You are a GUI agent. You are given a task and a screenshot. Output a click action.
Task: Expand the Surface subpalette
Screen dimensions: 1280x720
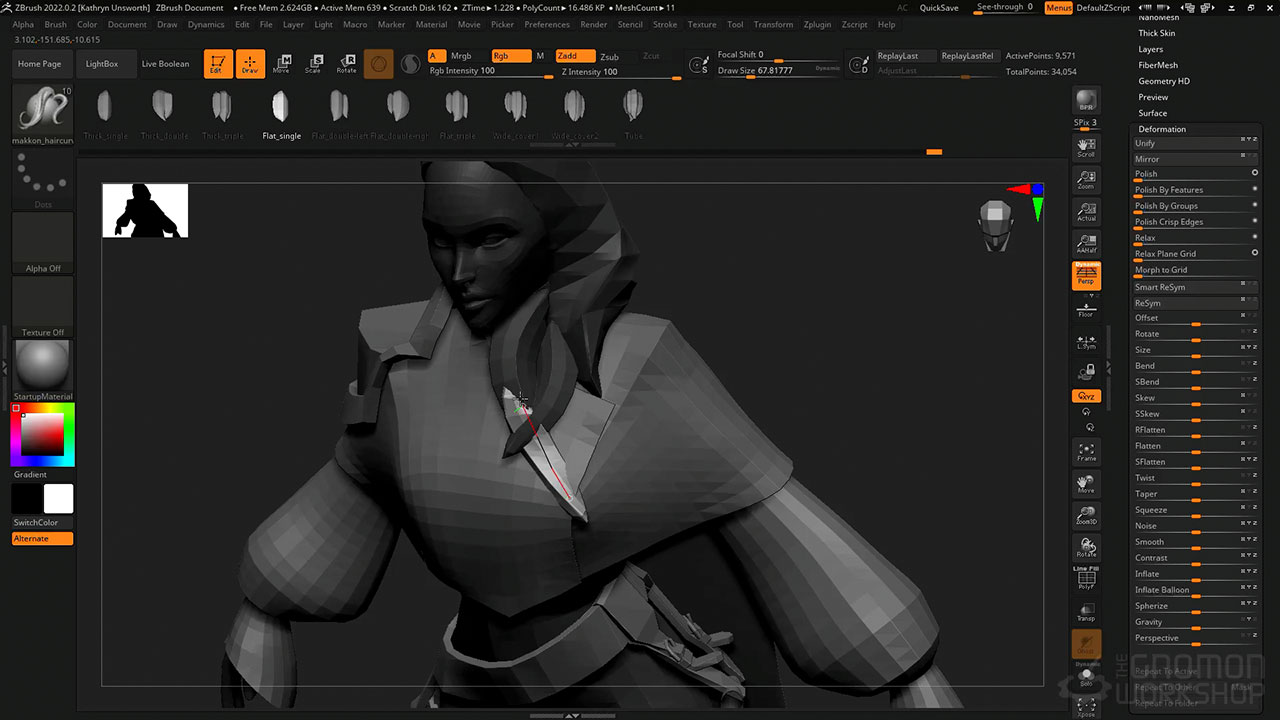coord(1153,113)
